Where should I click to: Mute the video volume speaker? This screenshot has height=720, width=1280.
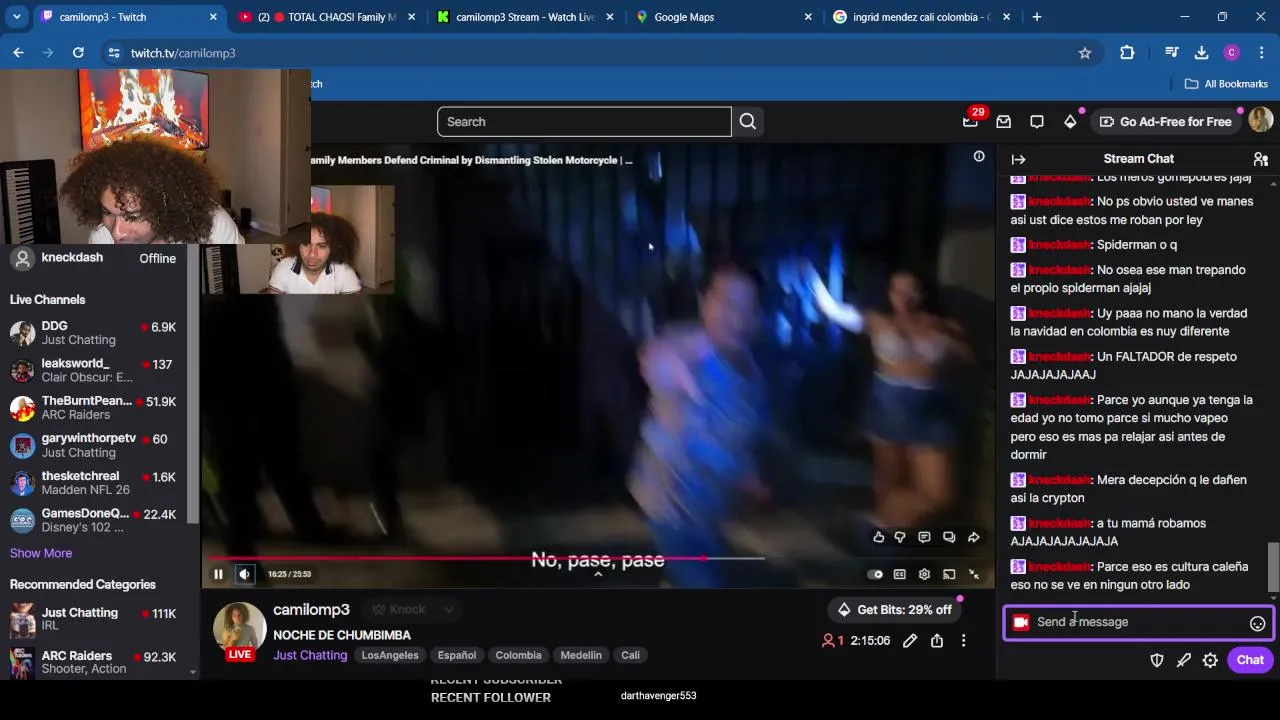(x=245, y=574)
